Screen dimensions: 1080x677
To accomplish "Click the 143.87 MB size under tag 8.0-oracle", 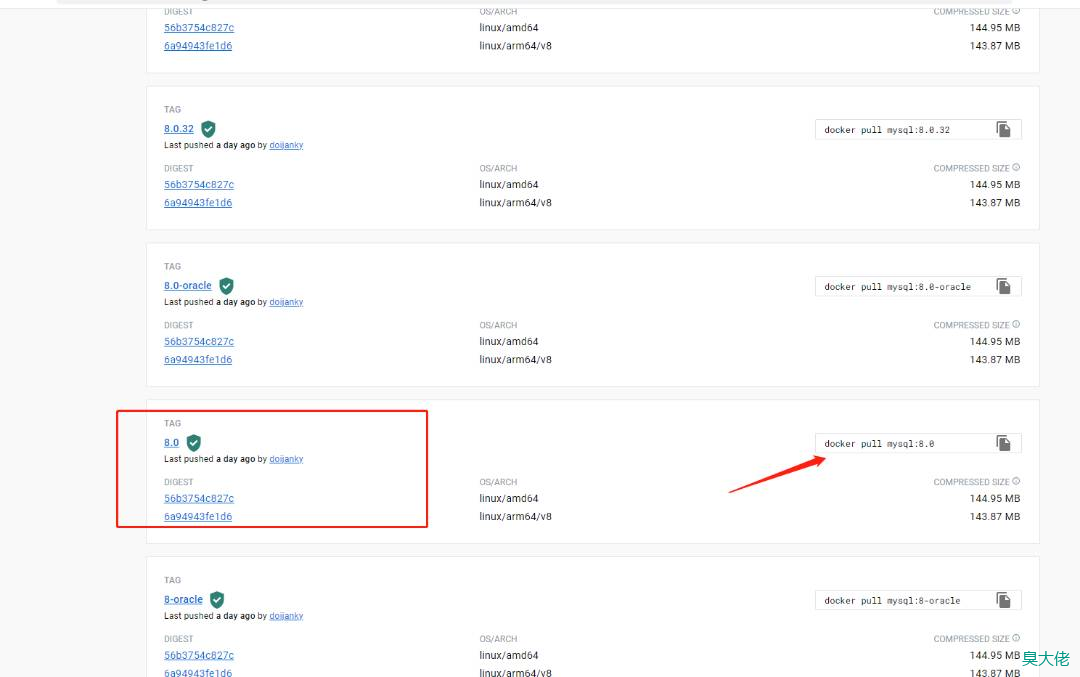I will 995,360.
